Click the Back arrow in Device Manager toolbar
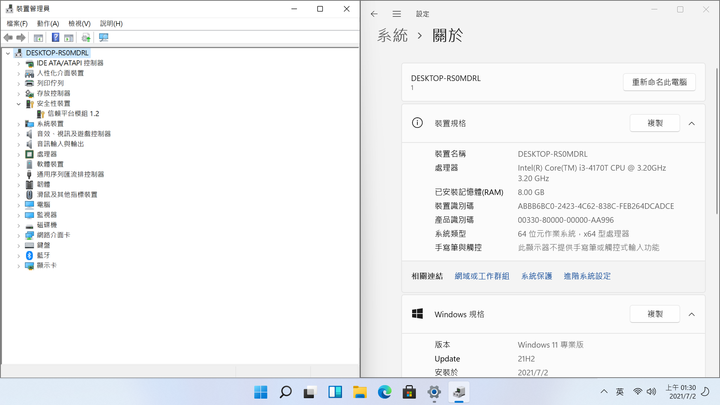The width and height of the screenshot is (720, 405). click(x=8, y=38)
